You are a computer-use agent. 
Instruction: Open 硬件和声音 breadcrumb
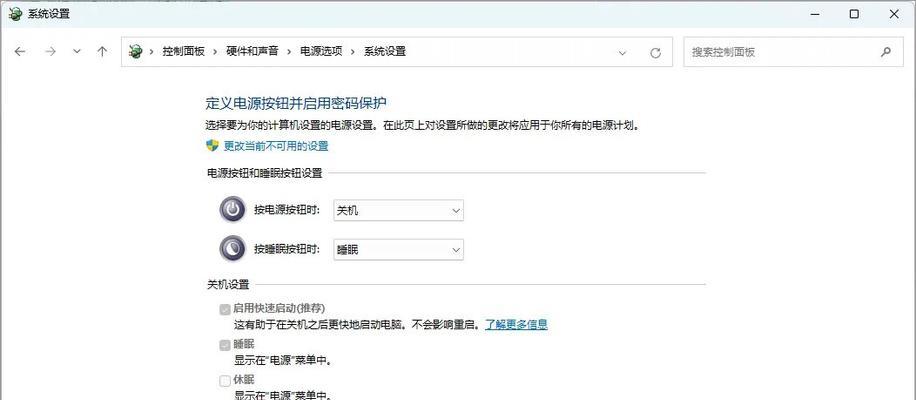click(252, 51)
